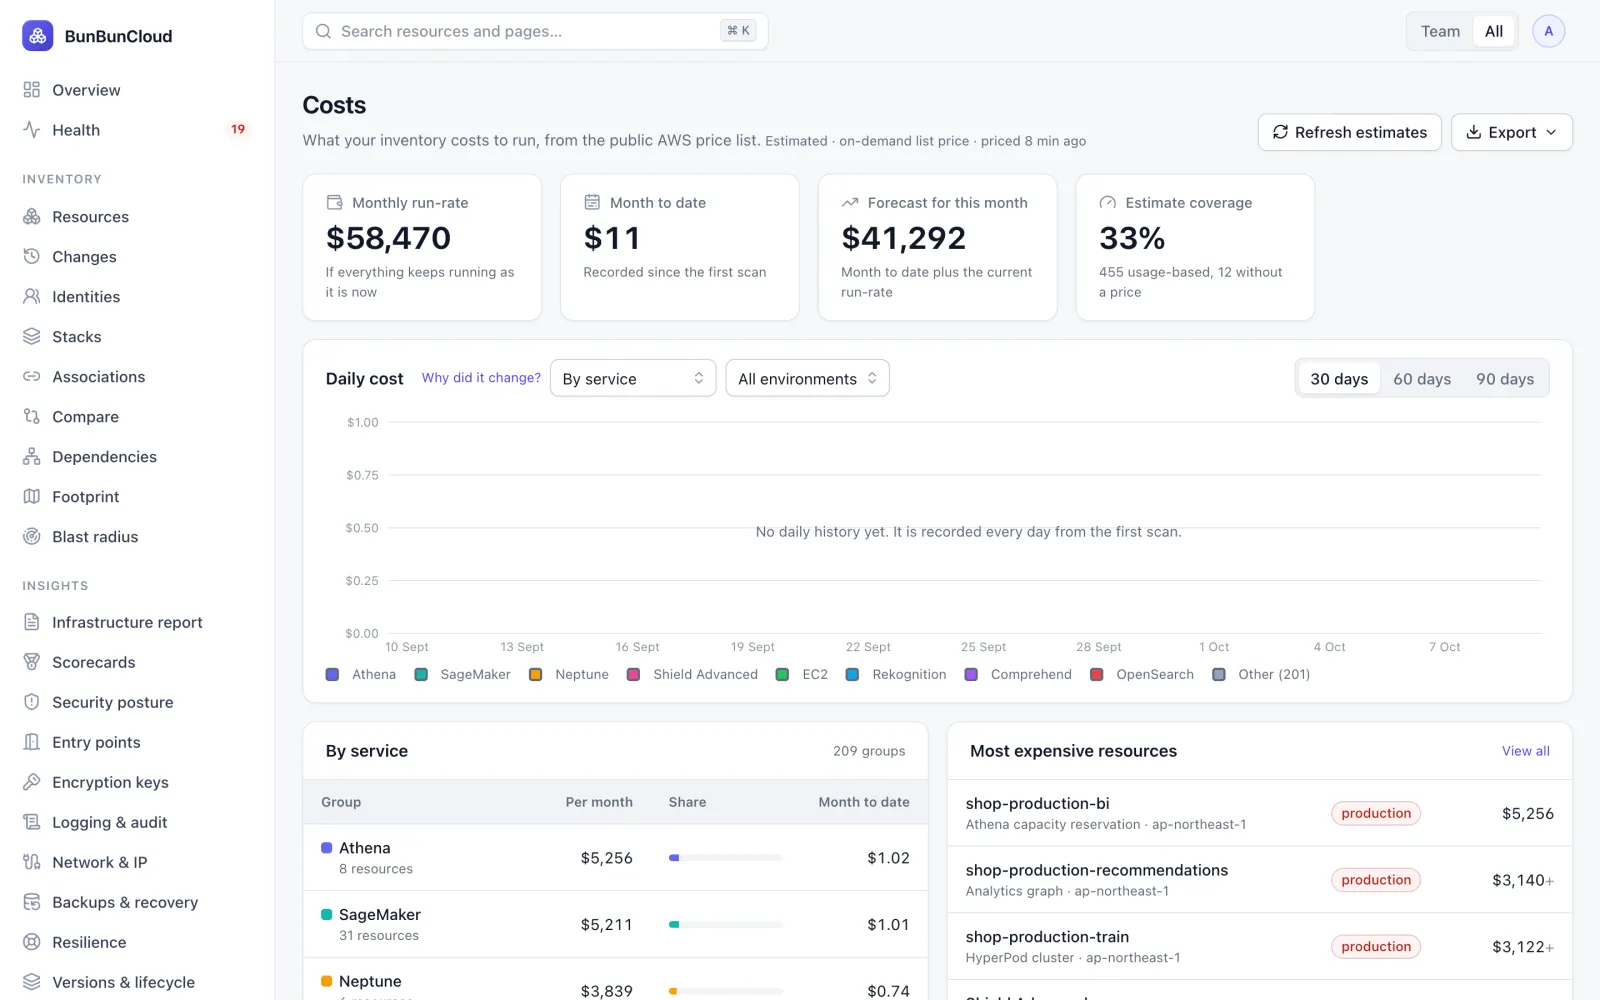Click the Blast radius target icon
The width and height of the screenshot is (1600, 1000).
(x=32, y=537)
